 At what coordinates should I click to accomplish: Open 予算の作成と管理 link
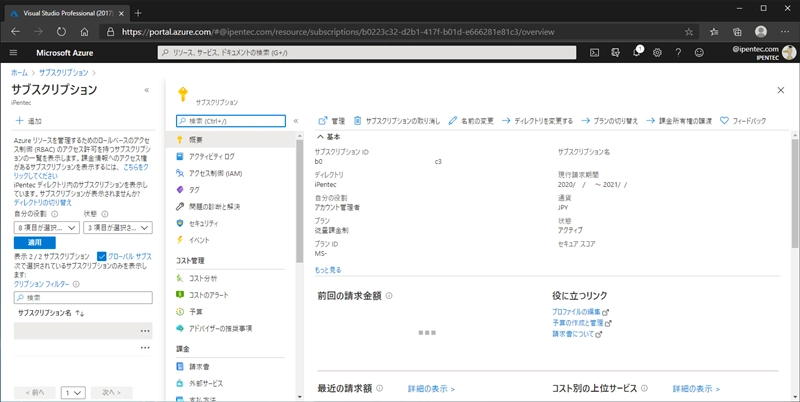point(582,323)
